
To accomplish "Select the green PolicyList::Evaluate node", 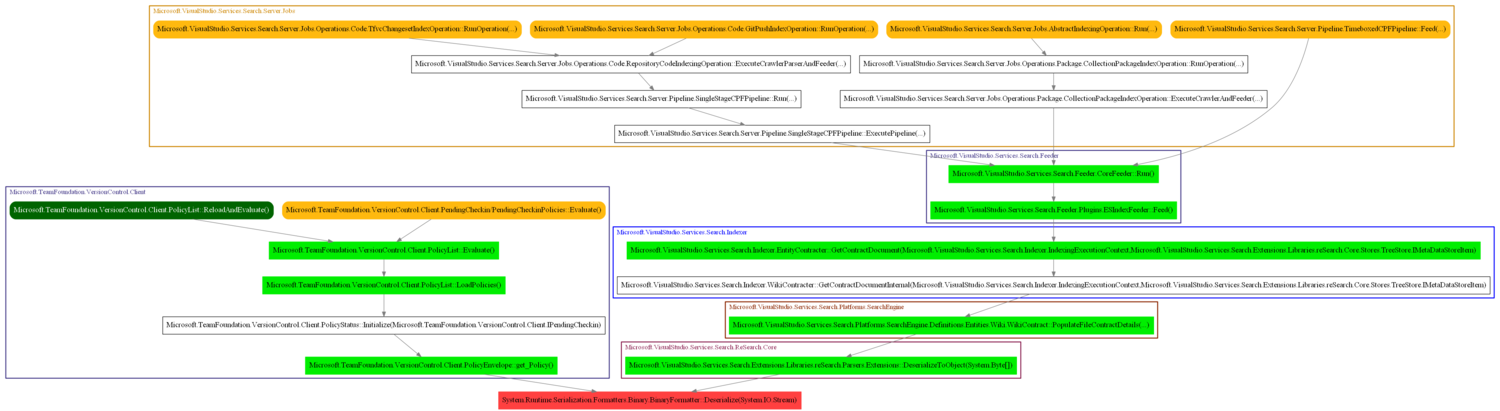I will point(384,249).
